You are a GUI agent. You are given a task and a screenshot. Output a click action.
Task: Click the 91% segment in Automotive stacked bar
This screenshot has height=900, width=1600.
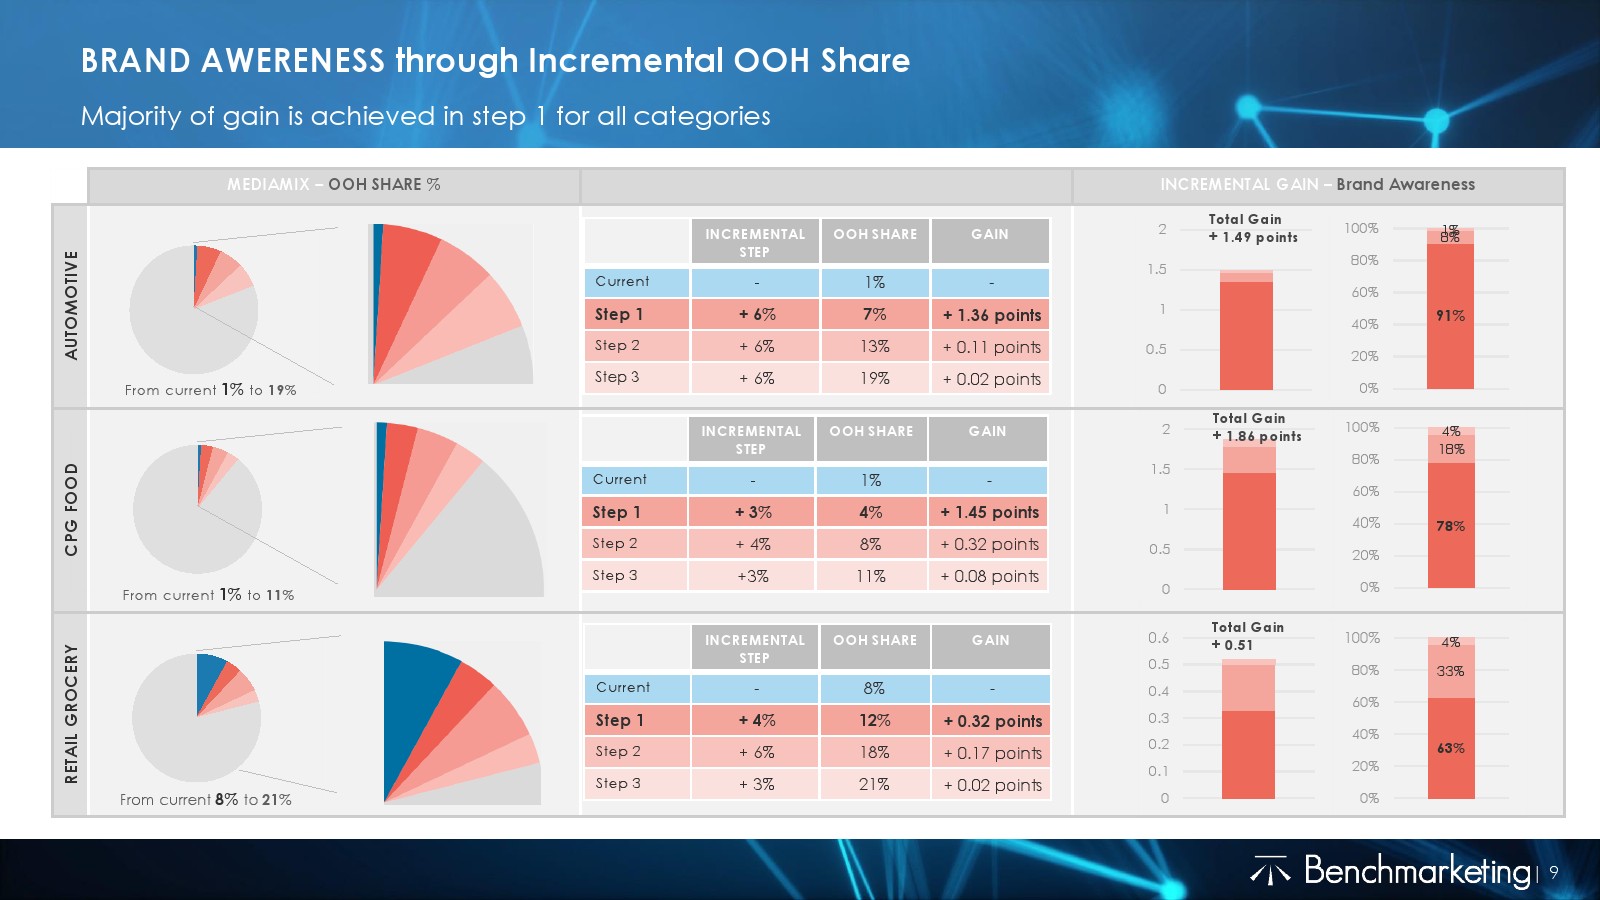click(1450, 316)
